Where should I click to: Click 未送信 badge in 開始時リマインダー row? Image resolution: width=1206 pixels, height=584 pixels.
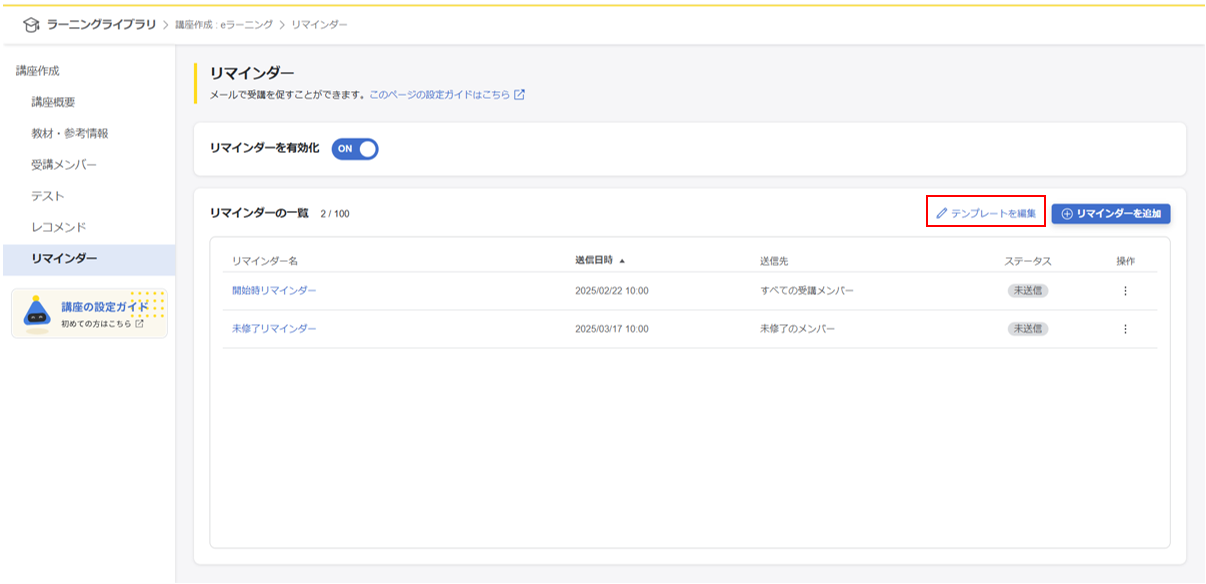tap(1028, 291)
